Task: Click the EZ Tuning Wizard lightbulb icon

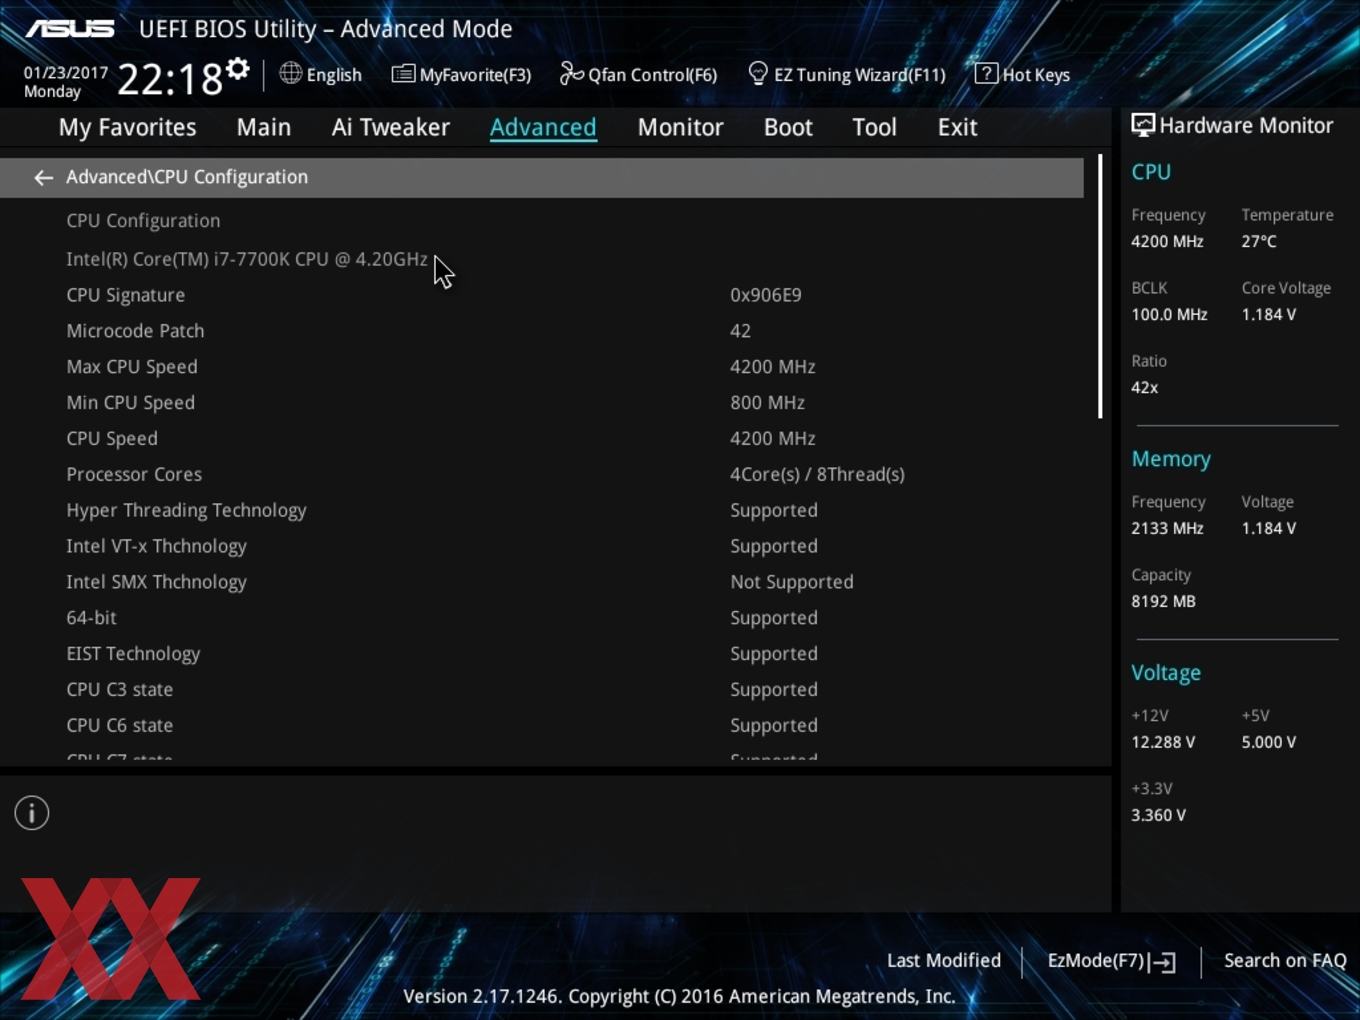Action: (758, 73)
